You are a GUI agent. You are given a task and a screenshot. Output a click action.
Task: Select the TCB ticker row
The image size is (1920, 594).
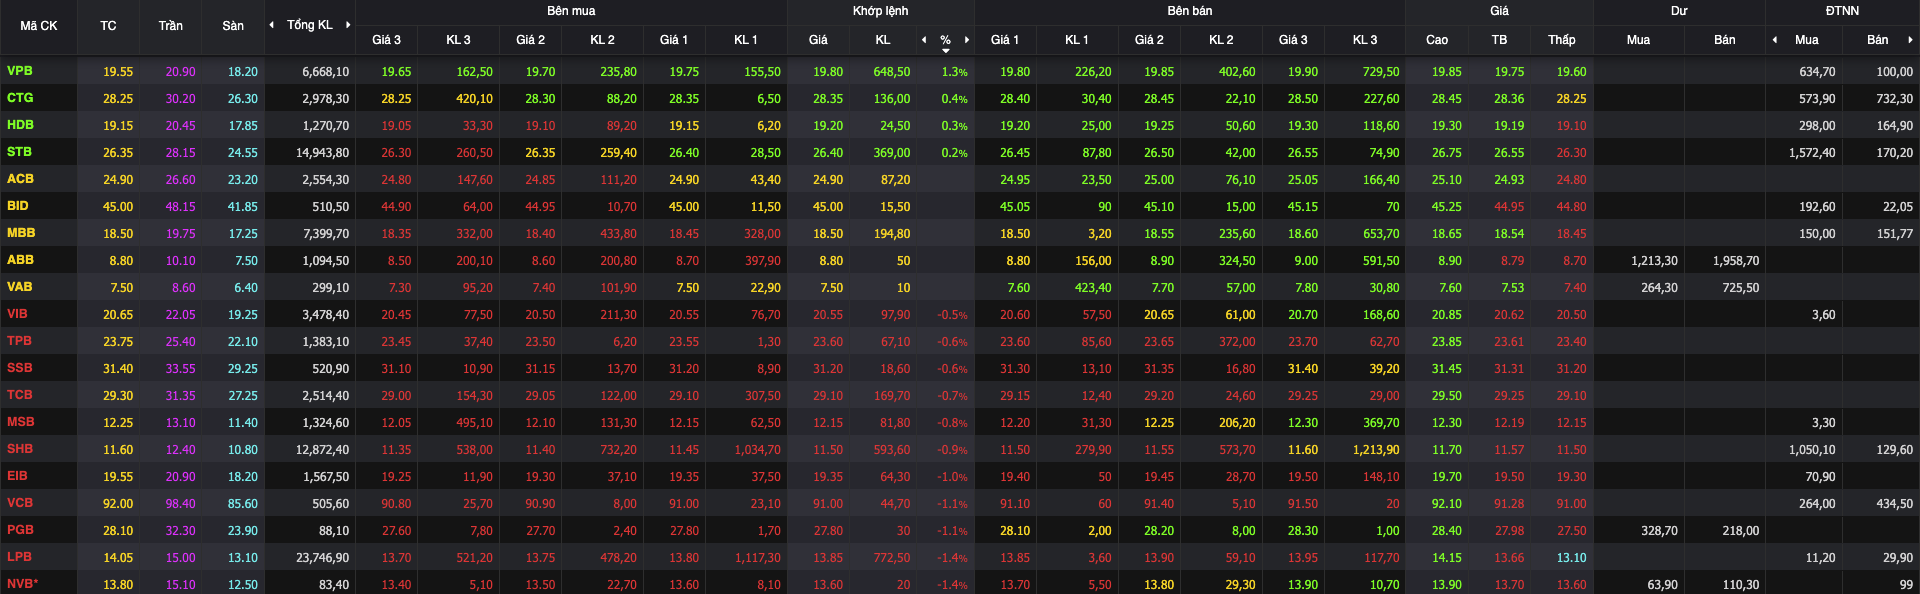point(960,395)
